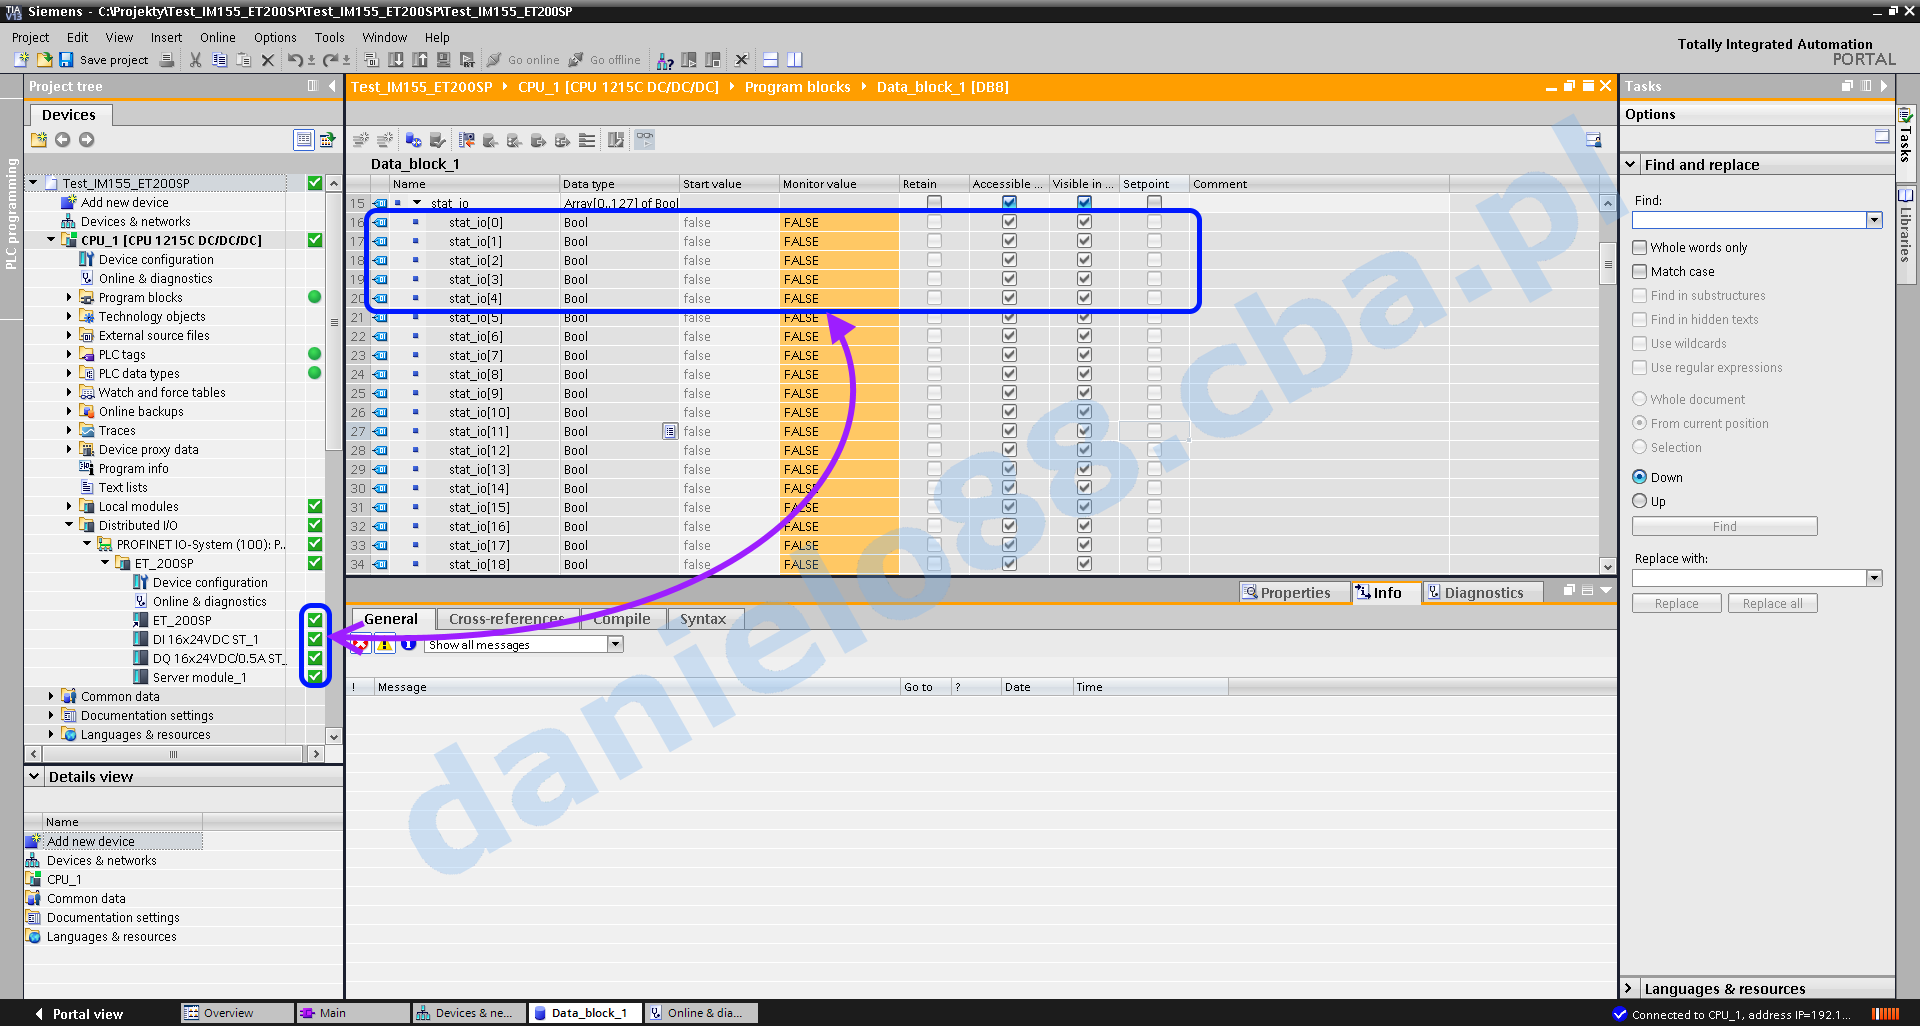The width and height of the screenshot is (1920, 1026).
Task: Click the Download to device icon
Action: [396, 60]
